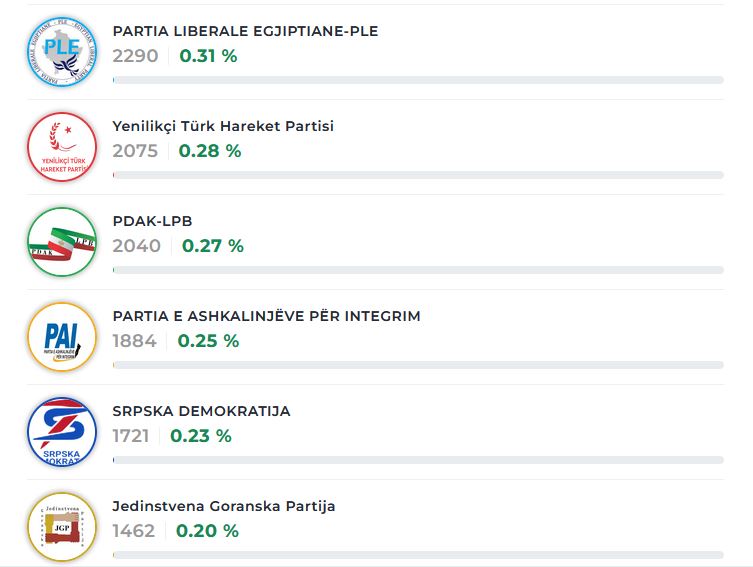Click the 1462 vote count
Image resolution: width=753 pixels, height=567 pixels.
click(x=134, y=531)
